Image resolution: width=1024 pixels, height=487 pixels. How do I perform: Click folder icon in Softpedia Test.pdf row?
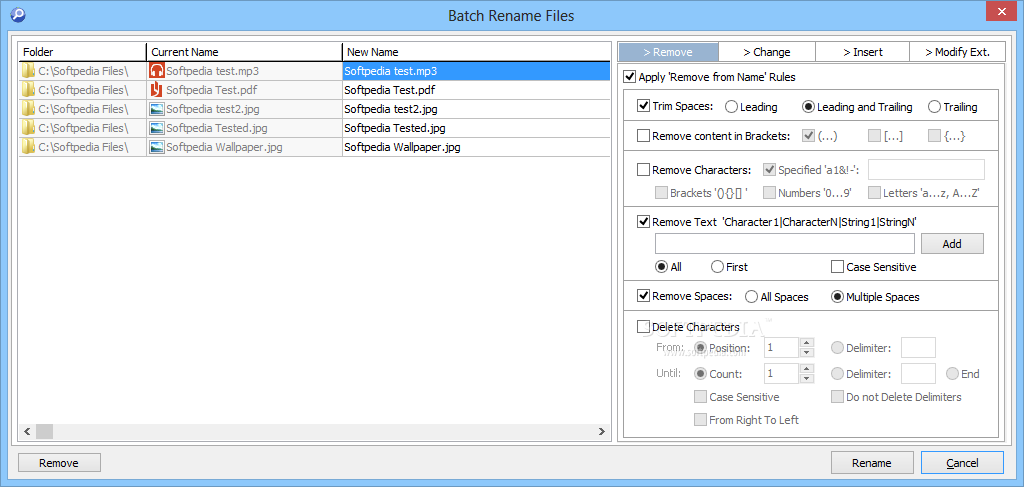click(28, 90)
